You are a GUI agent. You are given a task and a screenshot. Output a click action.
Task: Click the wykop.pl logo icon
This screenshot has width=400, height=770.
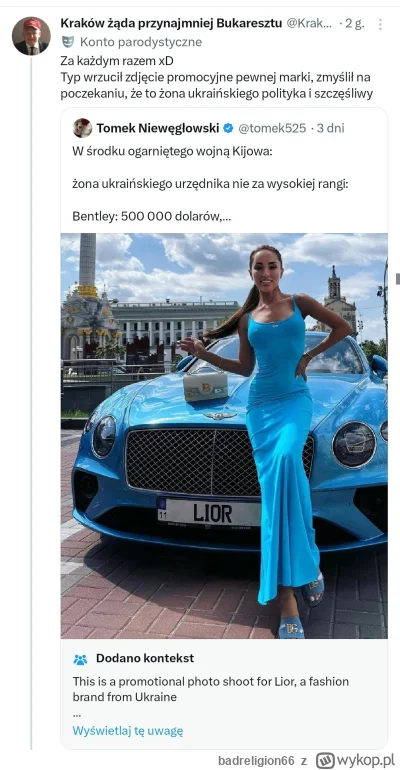click(x=323, y=760)
